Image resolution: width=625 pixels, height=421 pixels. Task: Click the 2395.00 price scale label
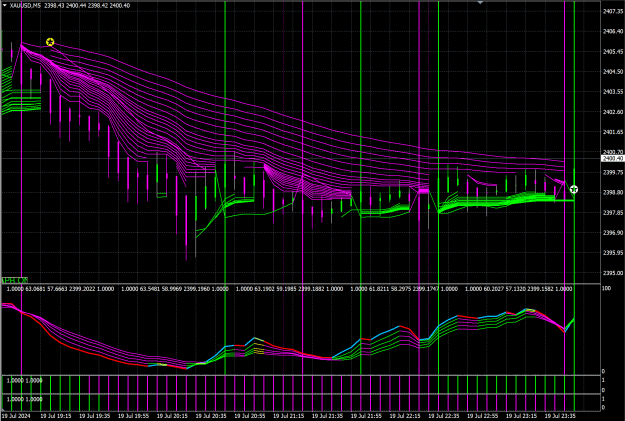[613, 273]
